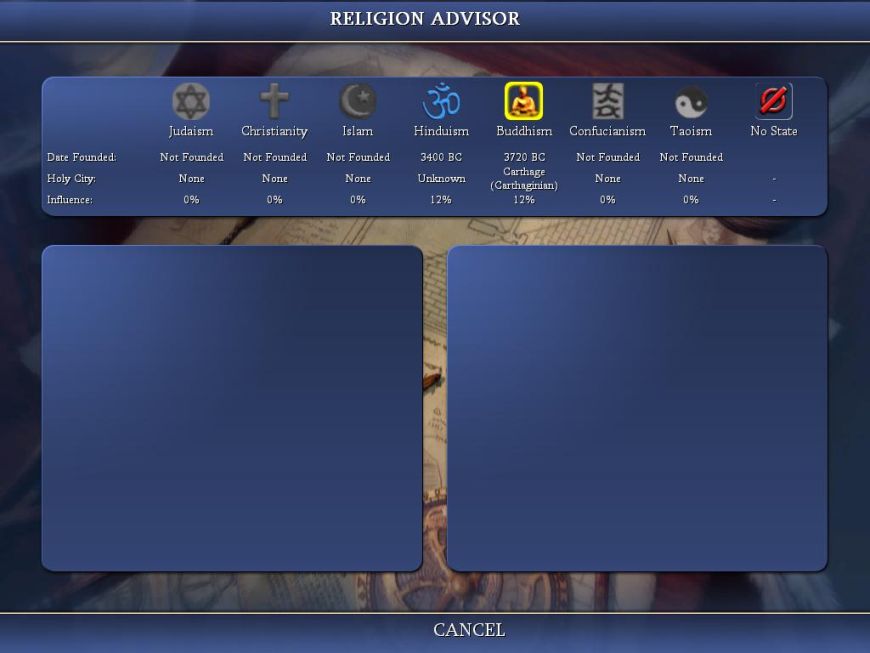Click the Date Founded row label

[81, 157]
